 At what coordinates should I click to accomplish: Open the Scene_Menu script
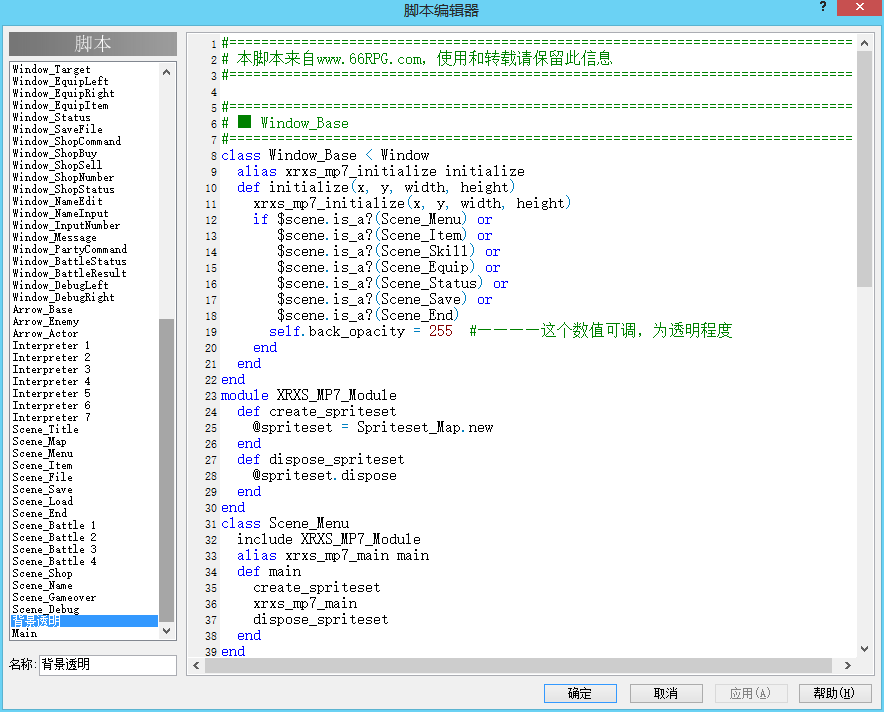click(x=43, y=453)
